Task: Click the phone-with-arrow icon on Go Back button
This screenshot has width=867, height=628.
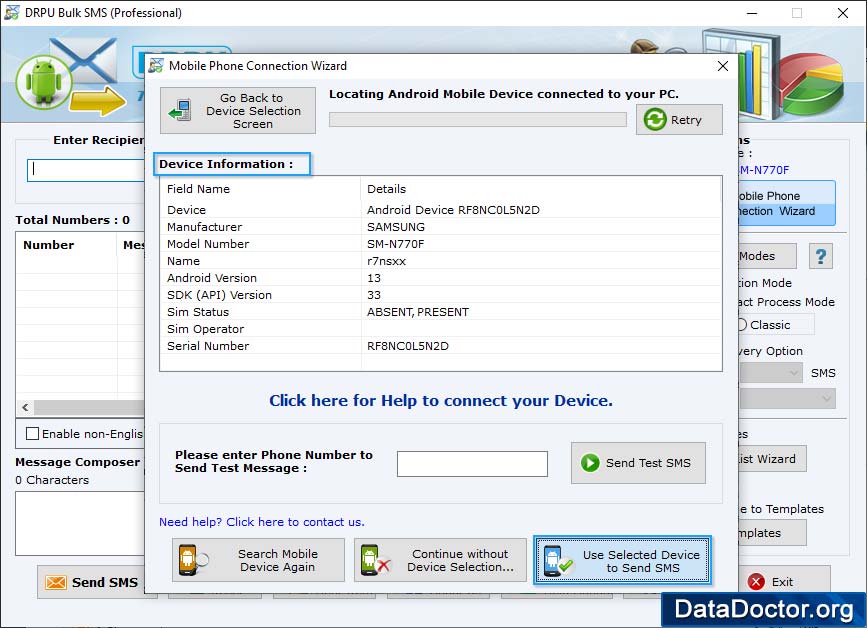Action: tap(181, 110)
